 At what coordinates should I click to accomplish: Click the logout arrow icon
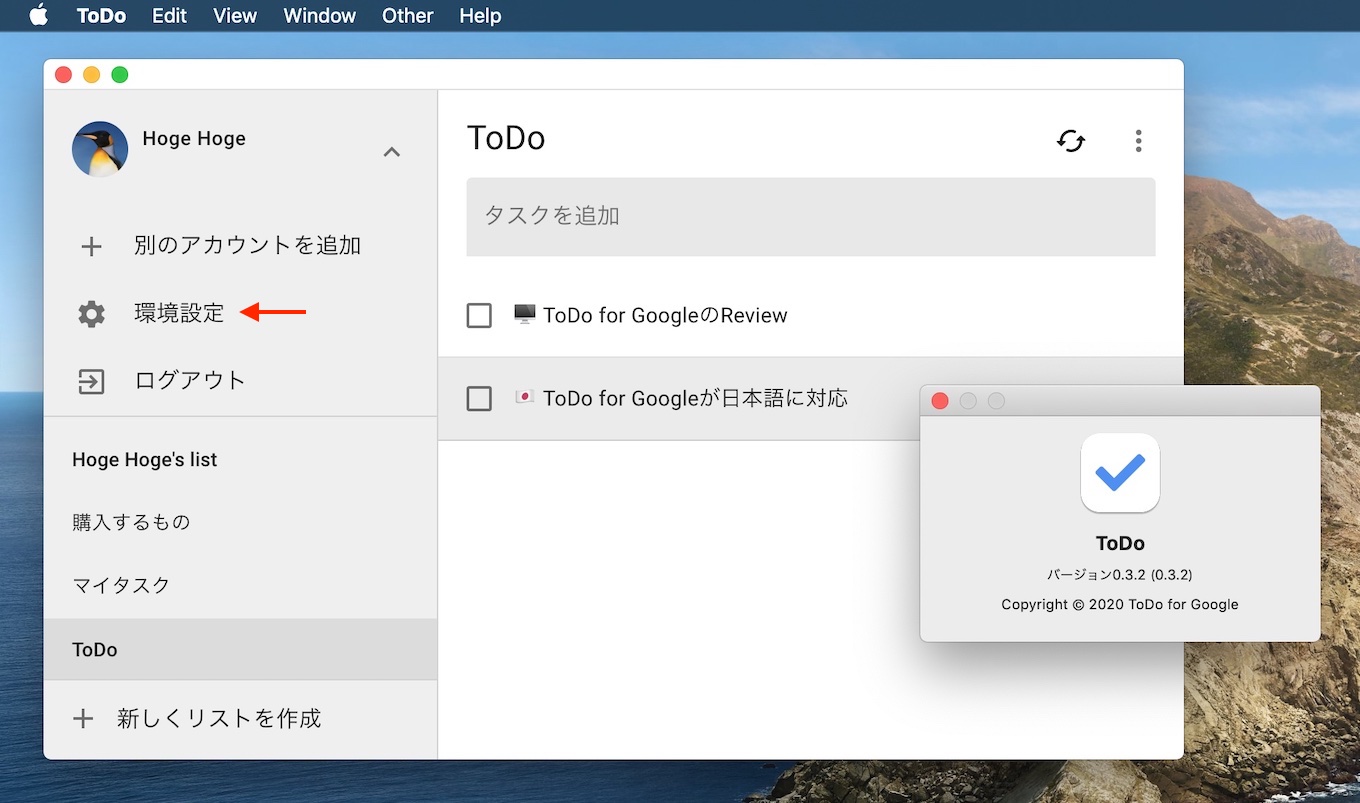[x=91, y=381]
